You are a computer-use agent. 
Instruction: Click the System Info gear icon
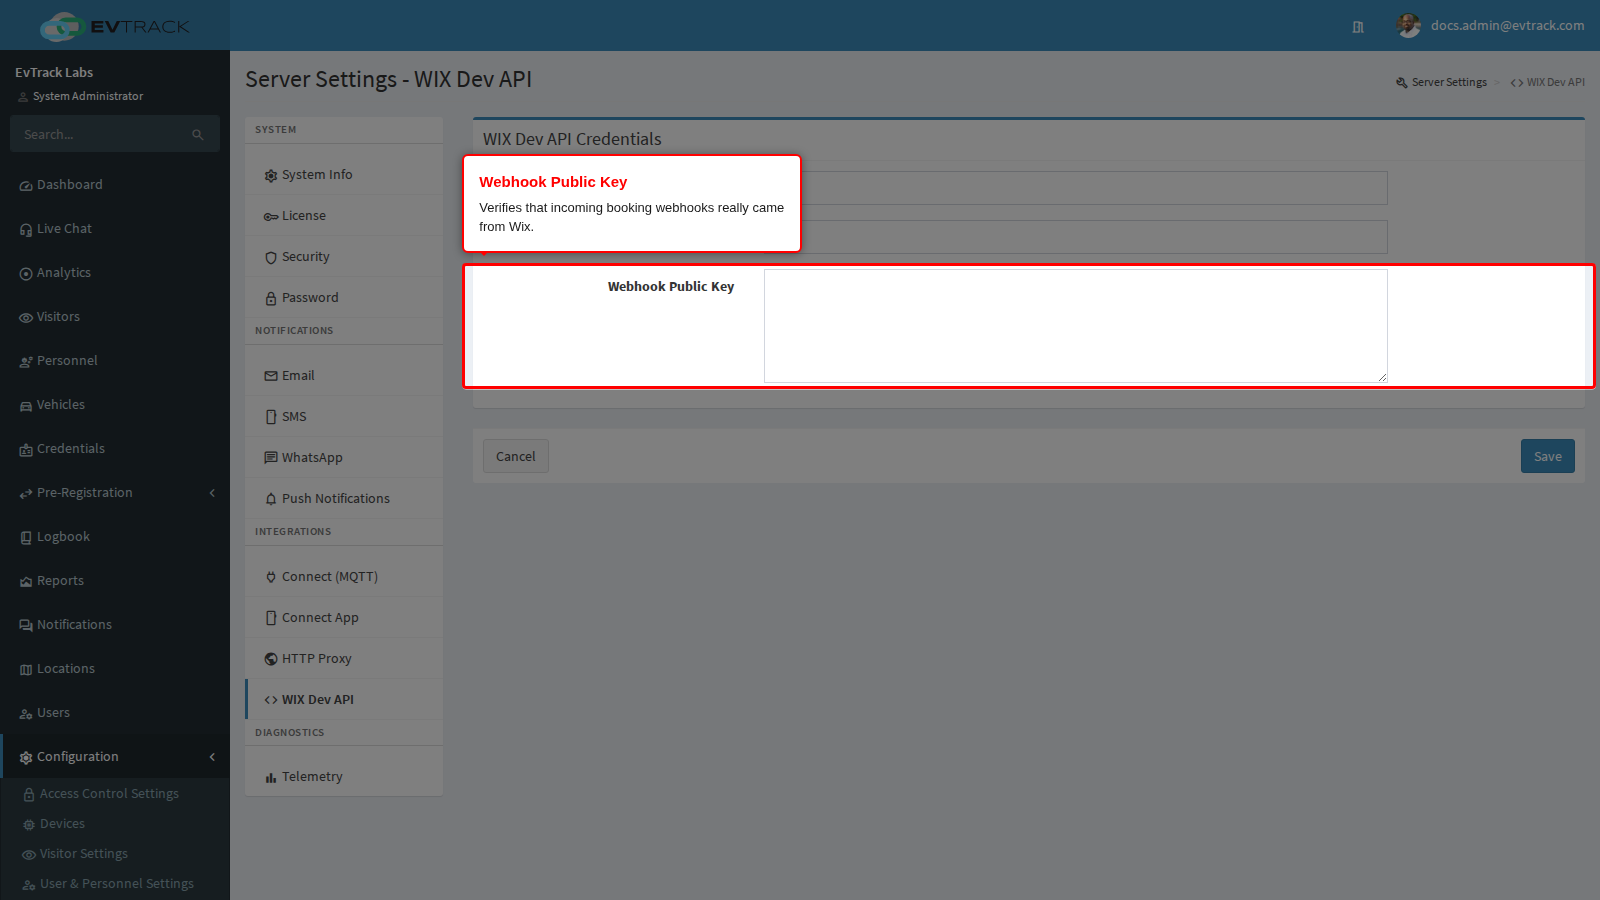[271, 176]
